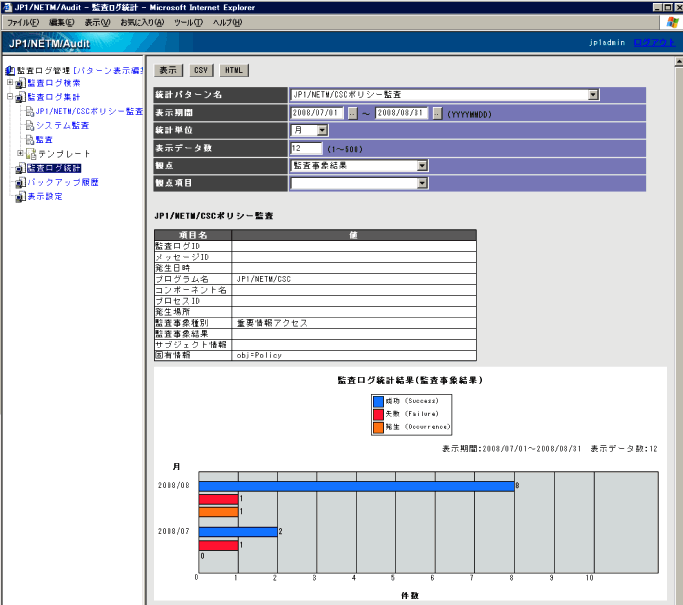Click the icon next to 監査ログ検索

[x=20, y=83]
